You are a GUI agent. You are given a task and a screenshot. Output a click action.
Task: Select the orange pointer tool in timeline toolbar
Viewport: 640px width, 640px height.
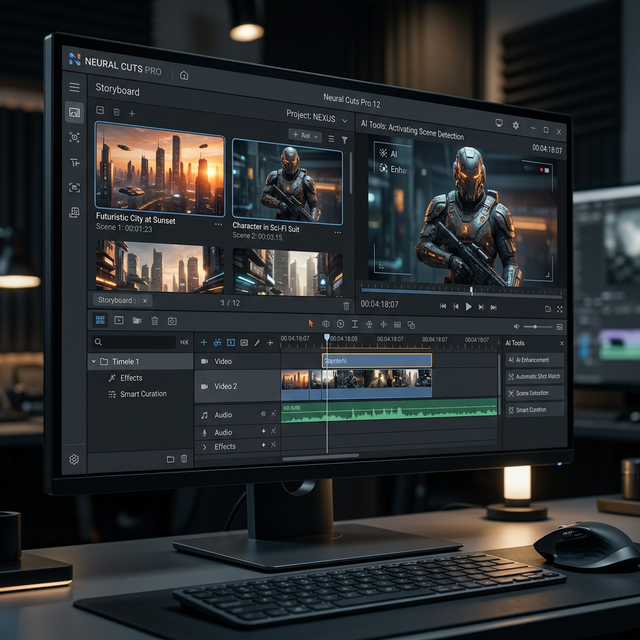(310, 324)
